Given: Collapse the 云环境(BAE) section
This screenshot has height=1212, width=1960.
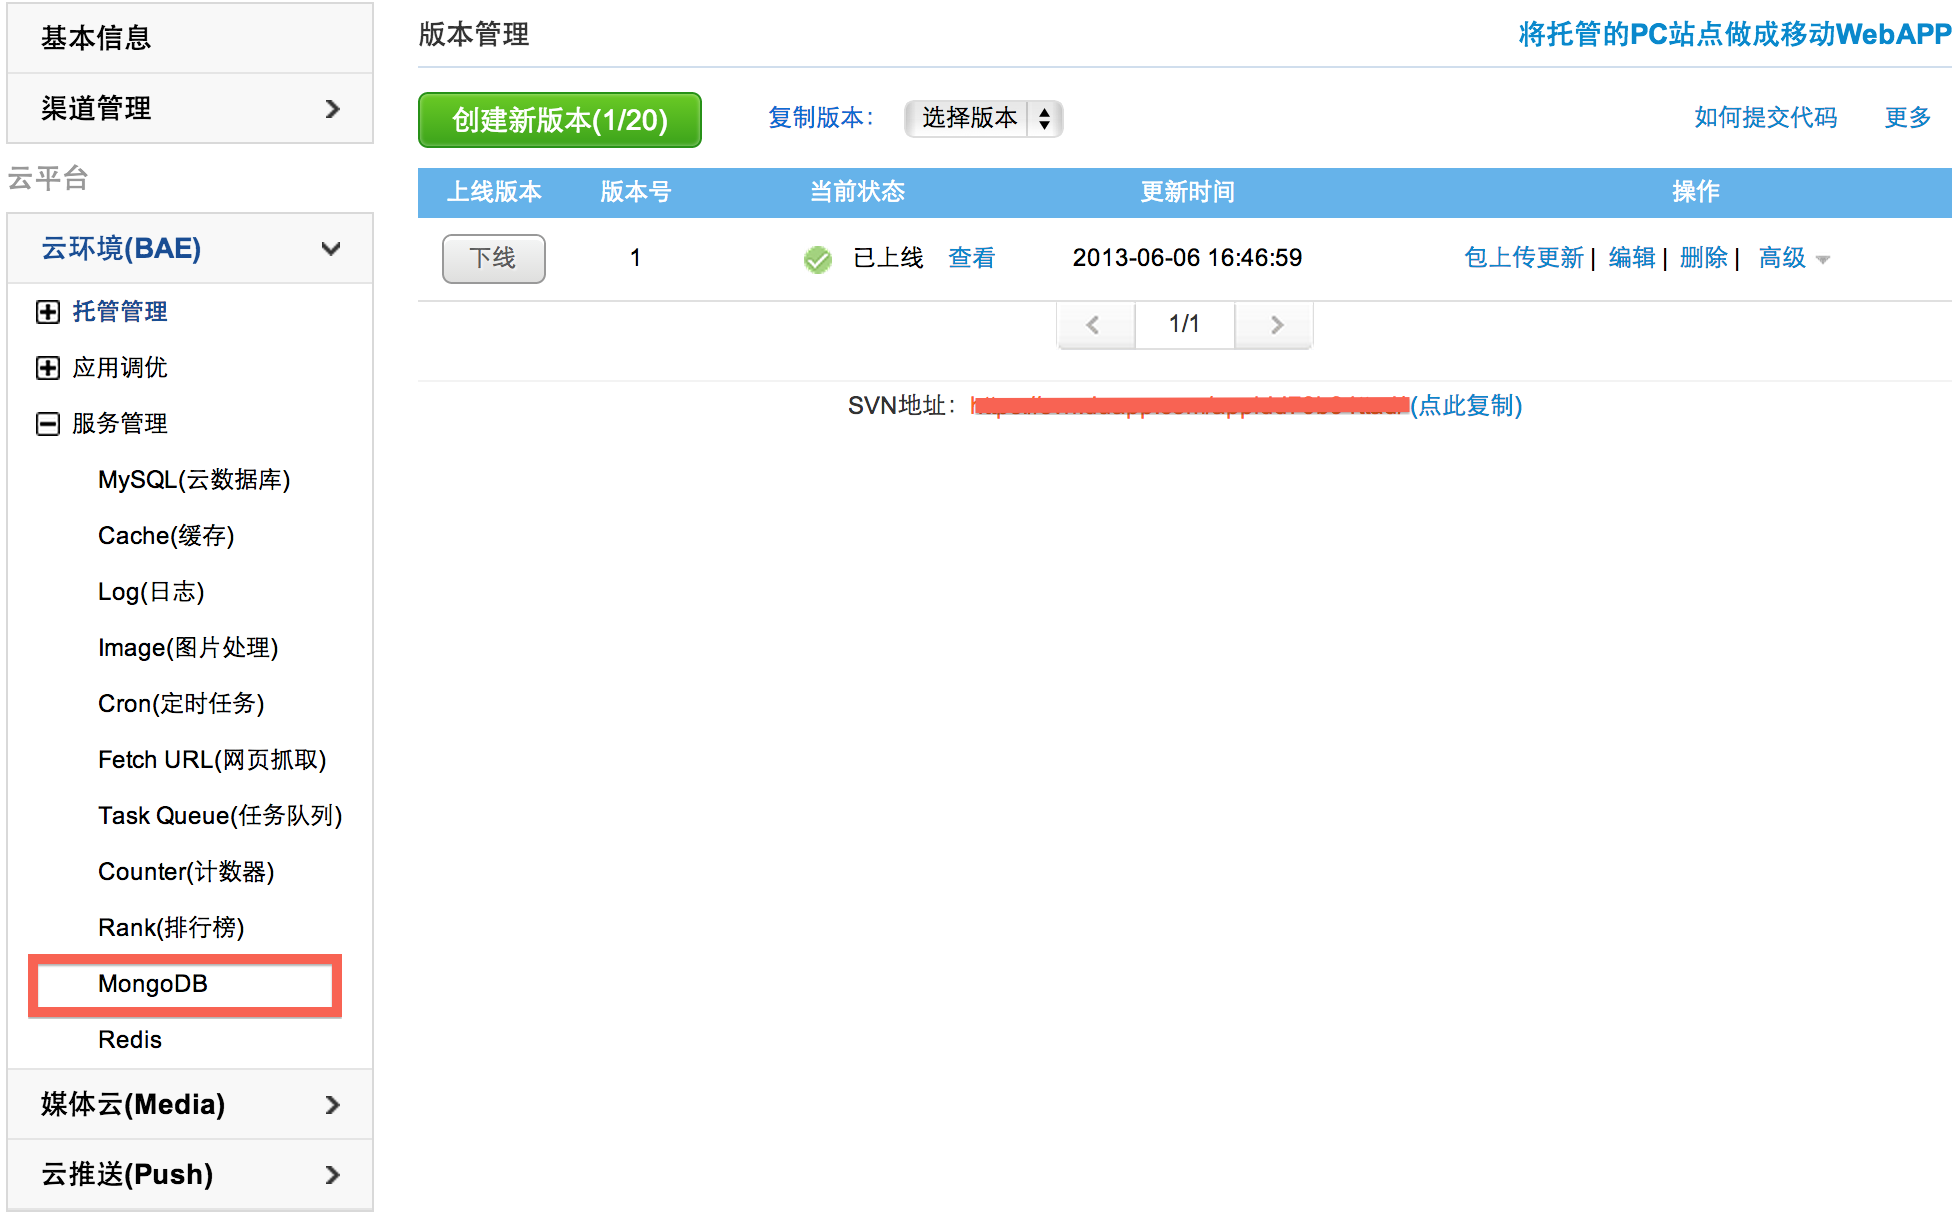Looking at the screenshot, I should coord(330,248).
